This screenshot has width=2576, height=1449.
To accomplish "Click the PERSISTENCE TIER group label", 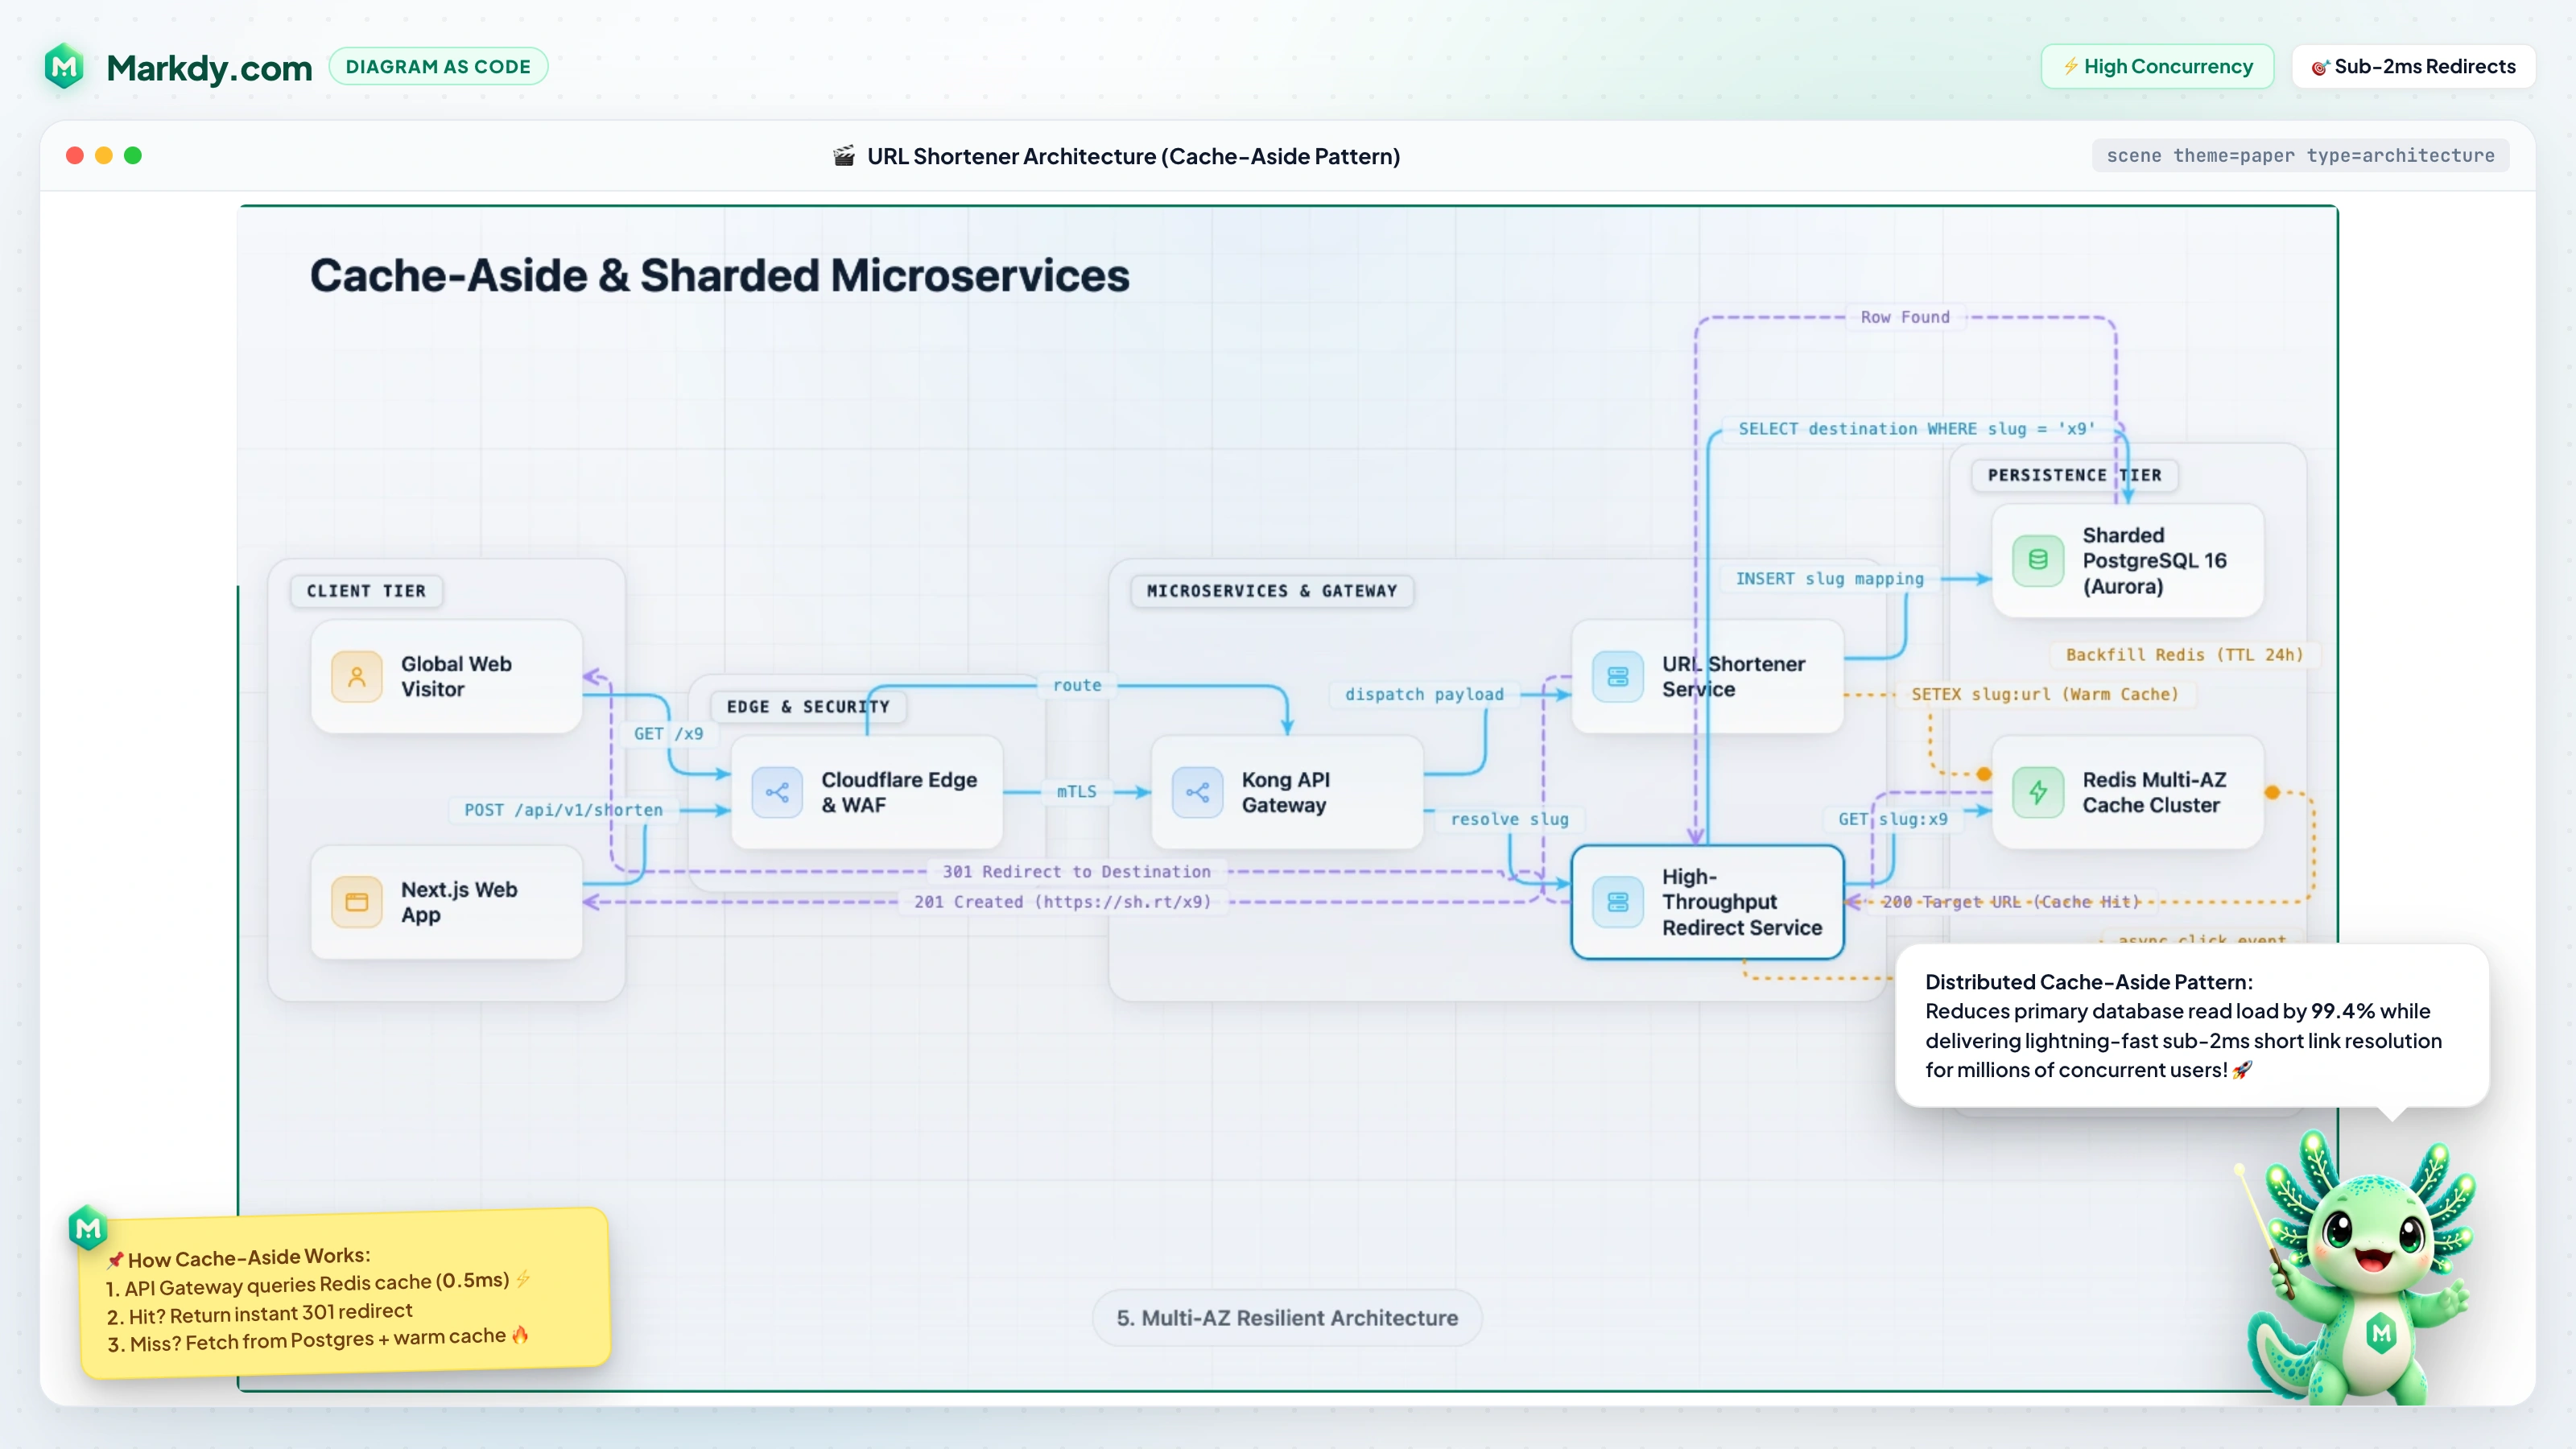I will (2074, 475).
